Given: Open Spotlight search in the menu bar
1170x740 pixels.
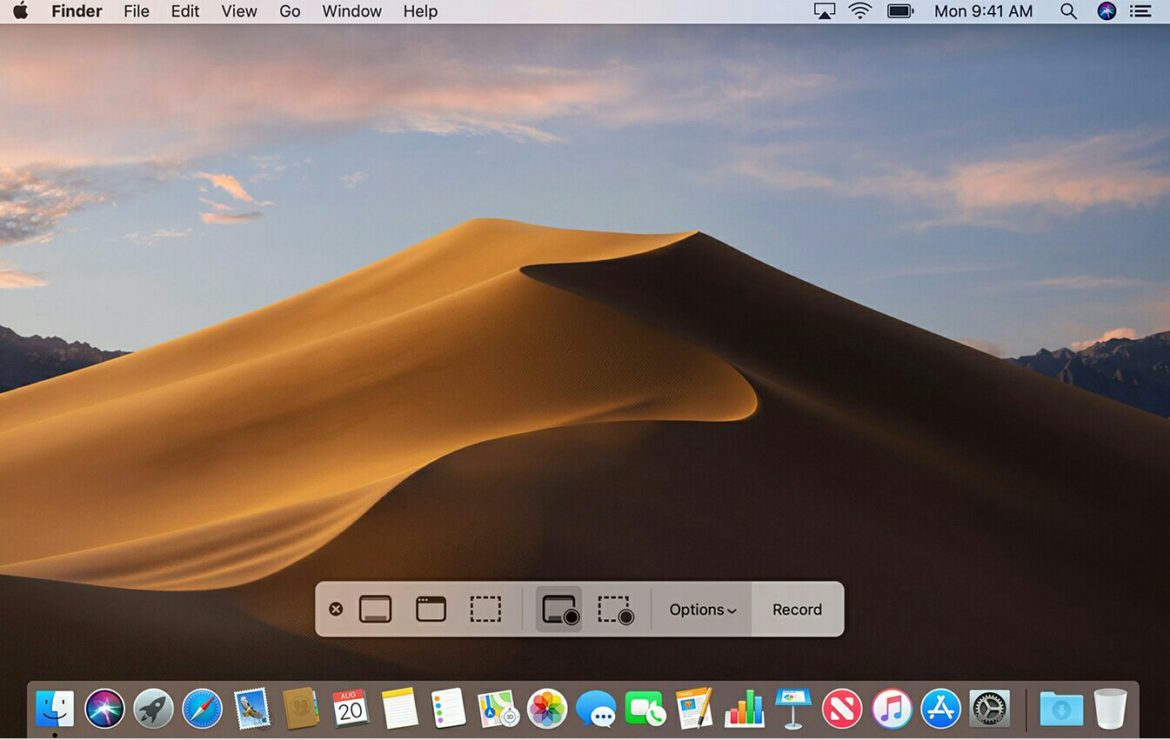Looking at the screenshot, I should pos(1068,11).
